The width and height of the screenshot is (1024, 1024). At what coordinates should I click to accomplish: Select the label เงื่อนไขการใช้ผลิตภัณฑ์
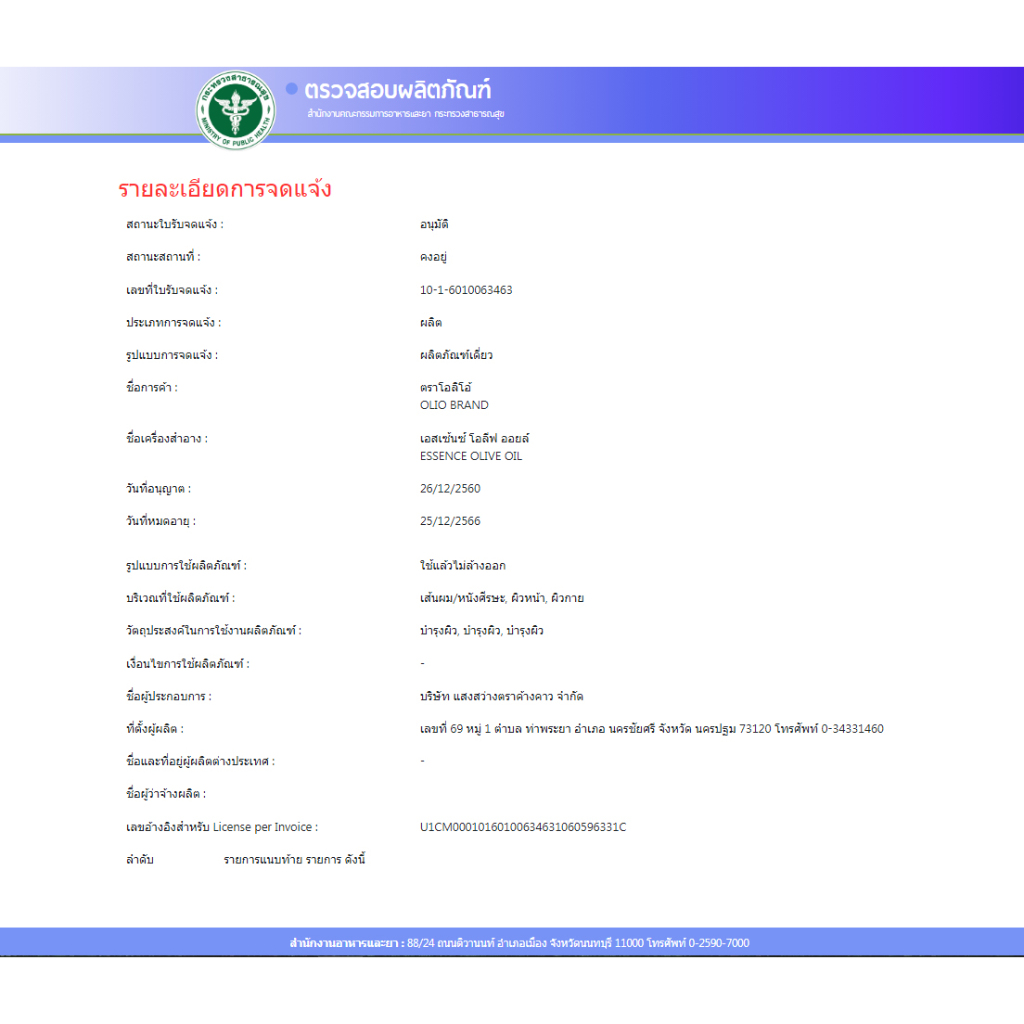pyautogui.click(x=187, y=664)
